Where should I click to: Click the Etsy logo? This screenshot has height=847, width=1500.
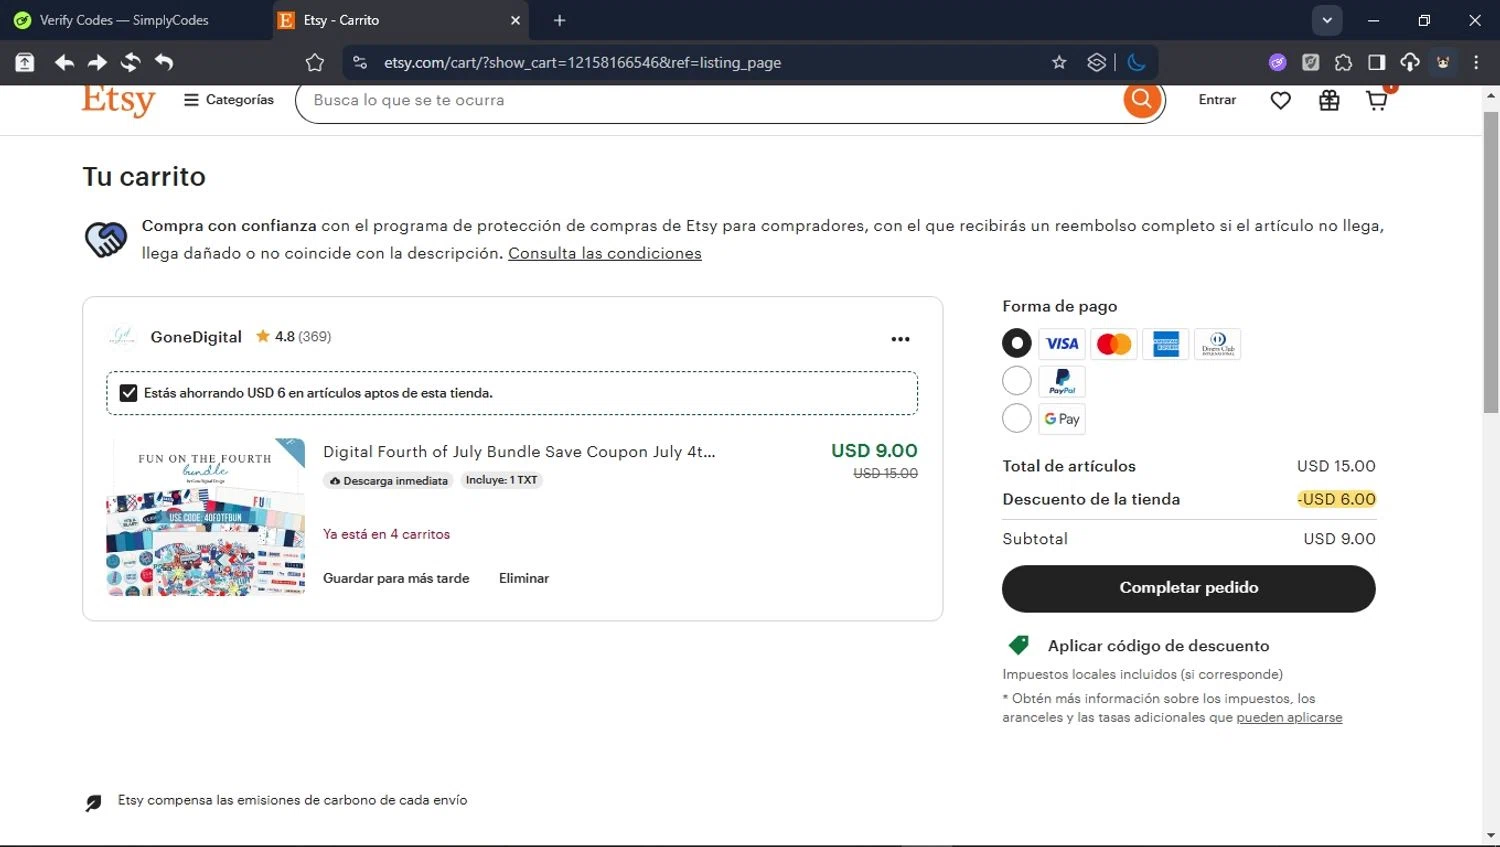click(118, 101)
